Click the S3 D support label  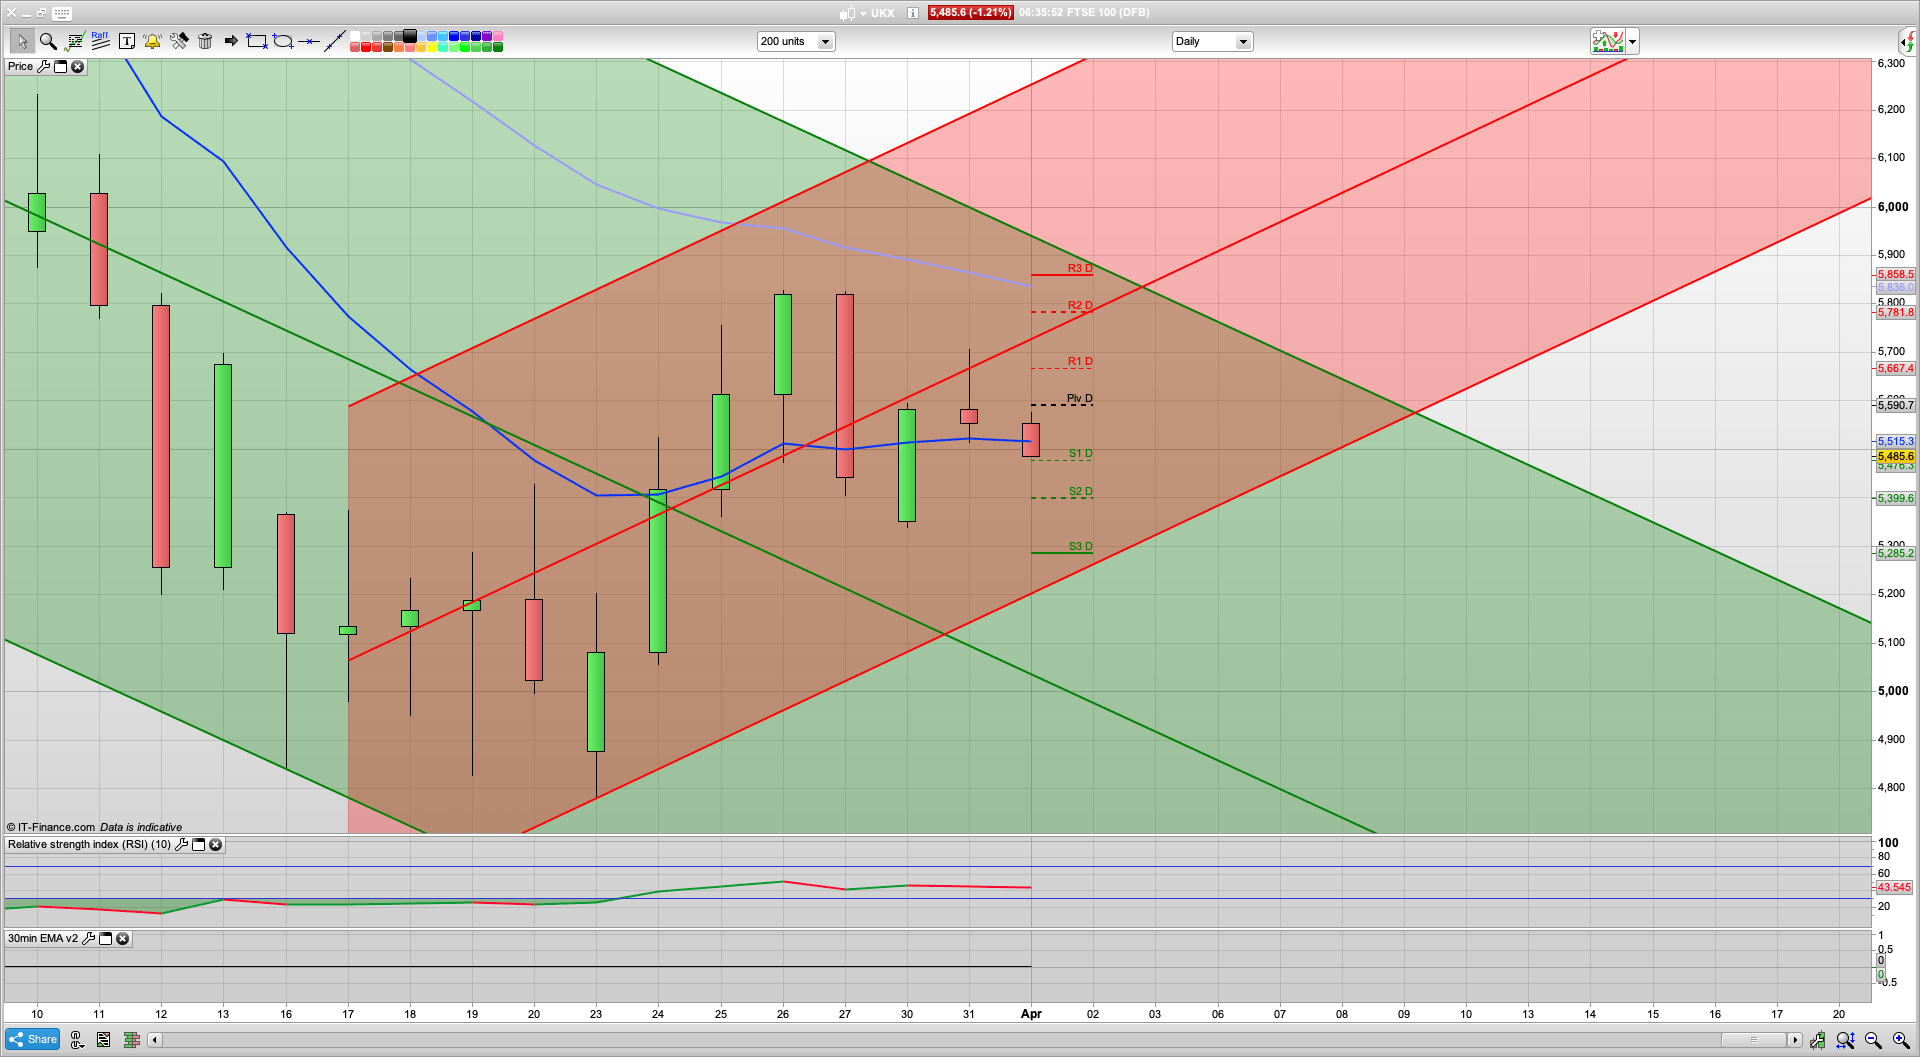click(x=1081, y=546)
